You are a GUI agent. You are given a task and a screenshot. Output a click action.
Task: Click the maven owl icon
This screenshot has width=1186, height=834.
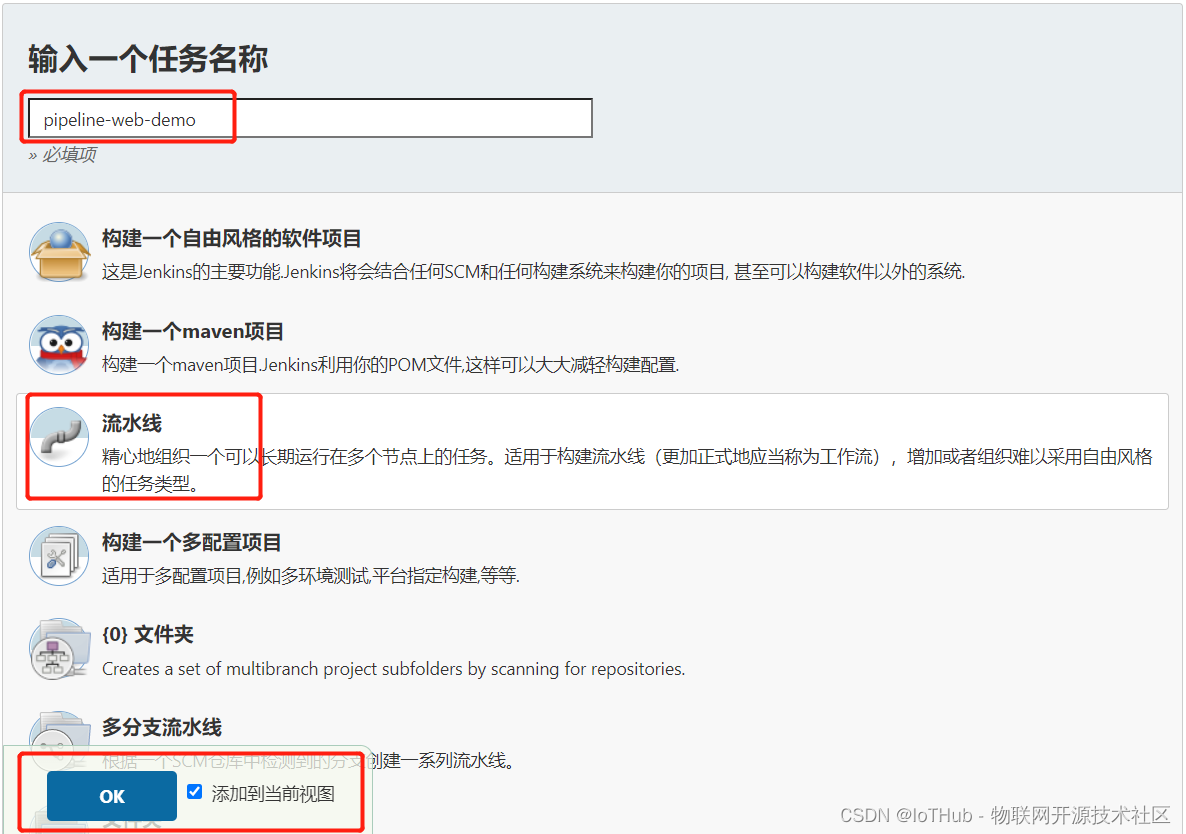[x=60, y=345]
